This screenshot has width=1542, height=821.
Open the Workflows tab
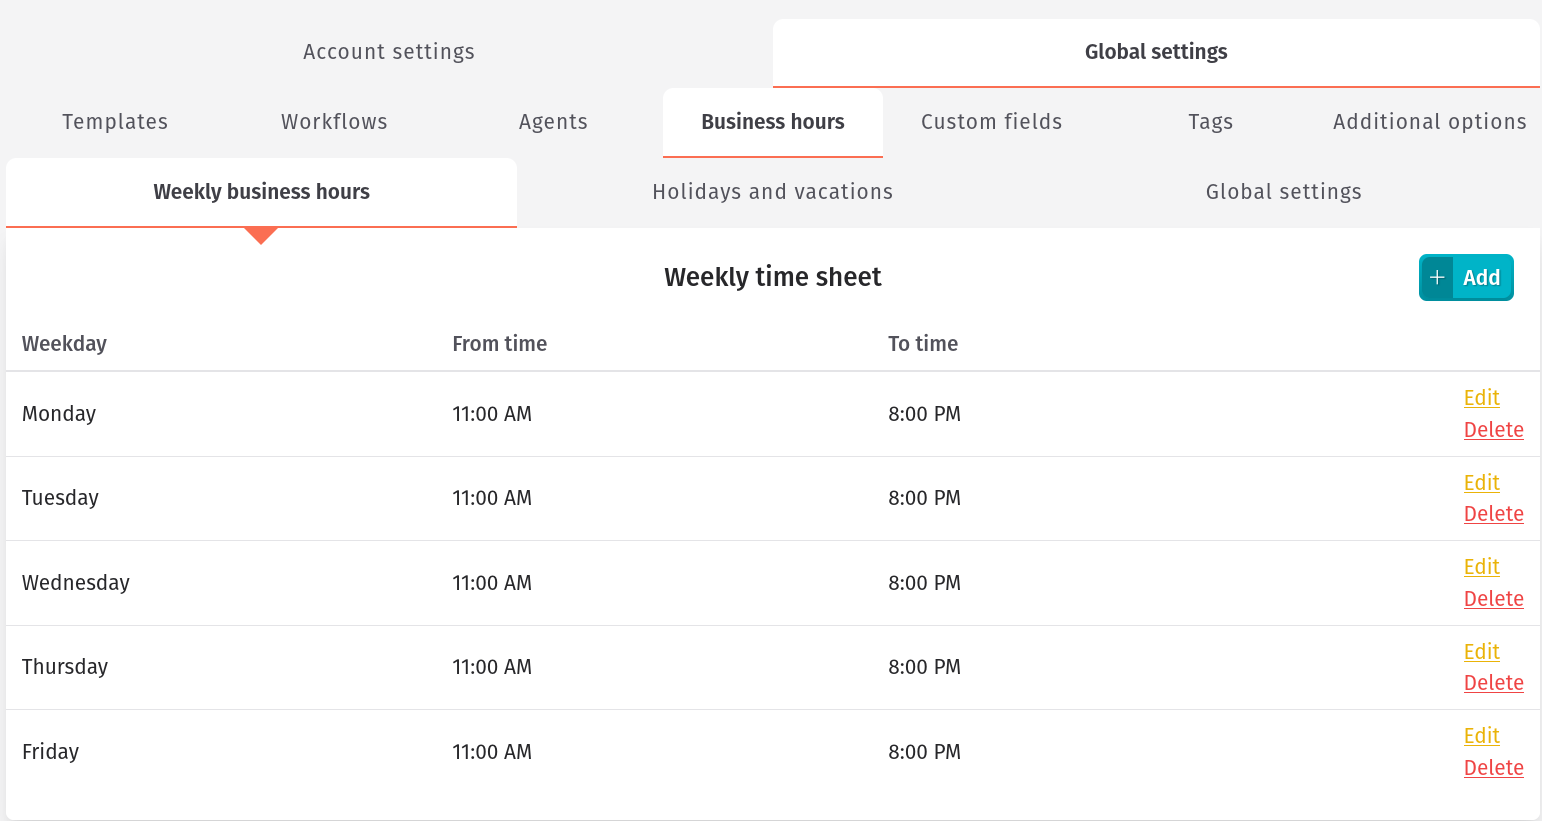334,122
